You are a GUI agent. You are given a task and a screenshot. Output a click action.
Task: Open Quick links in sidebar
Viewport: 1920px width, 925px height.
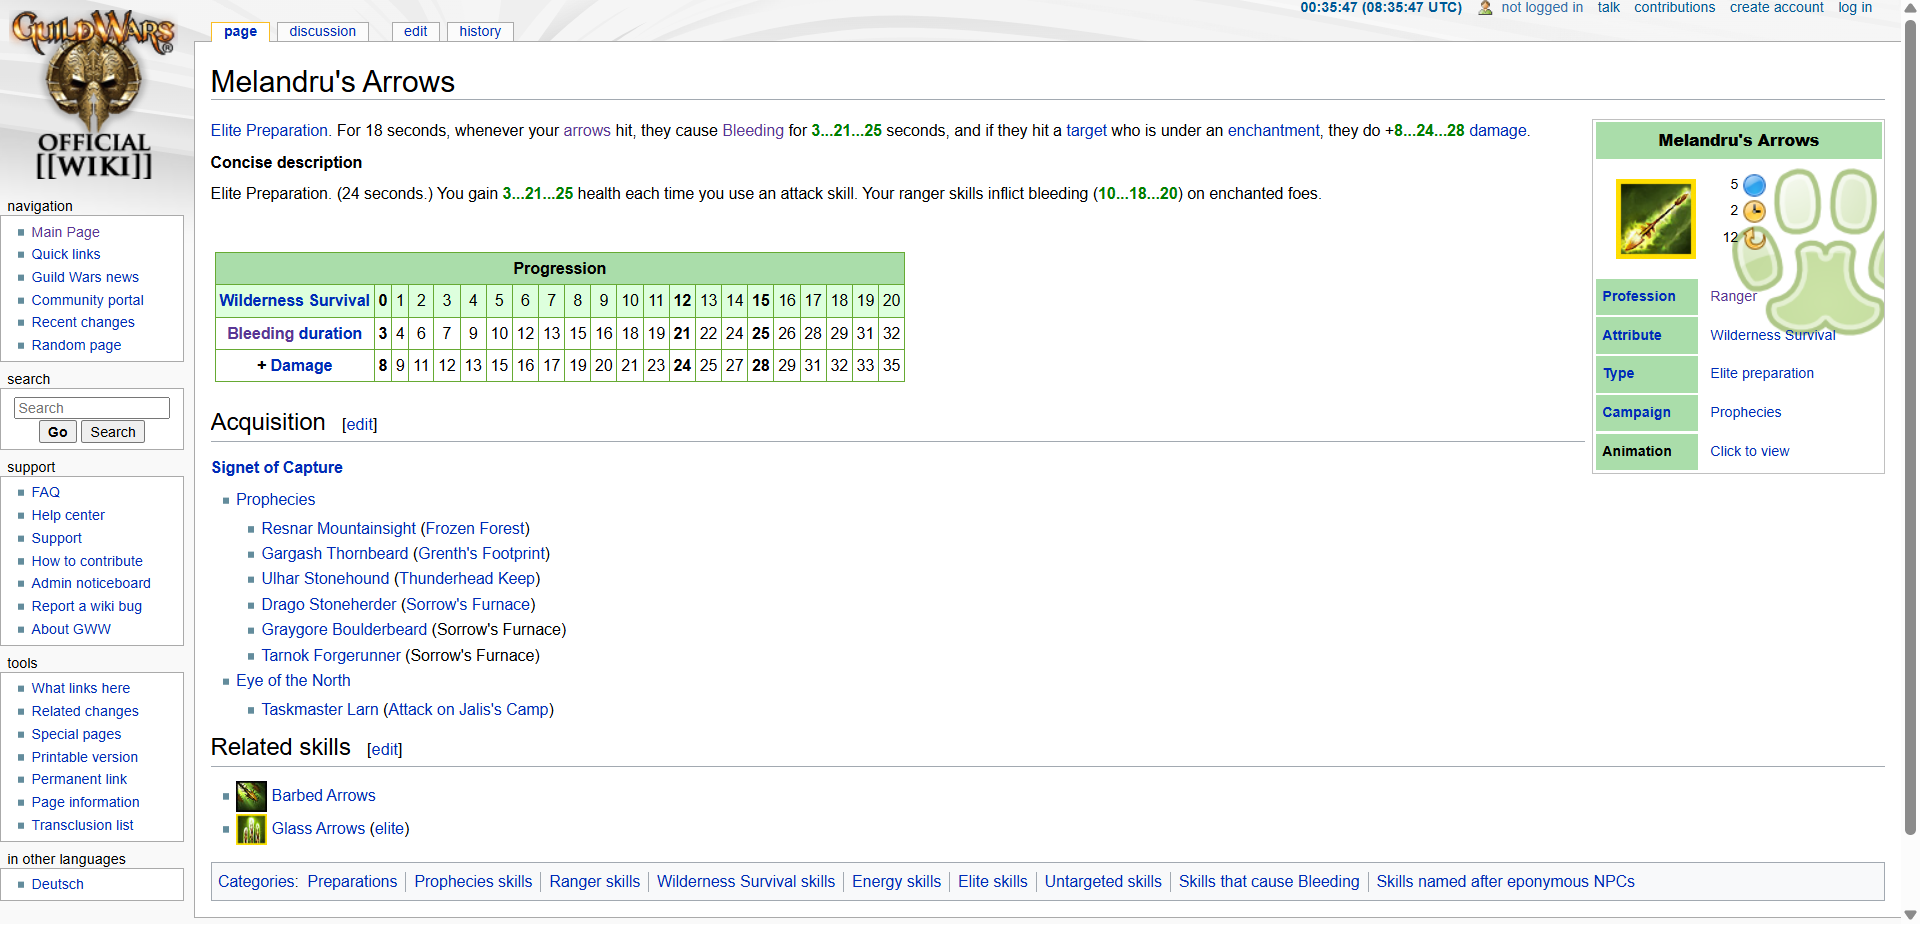click(66, 254)
